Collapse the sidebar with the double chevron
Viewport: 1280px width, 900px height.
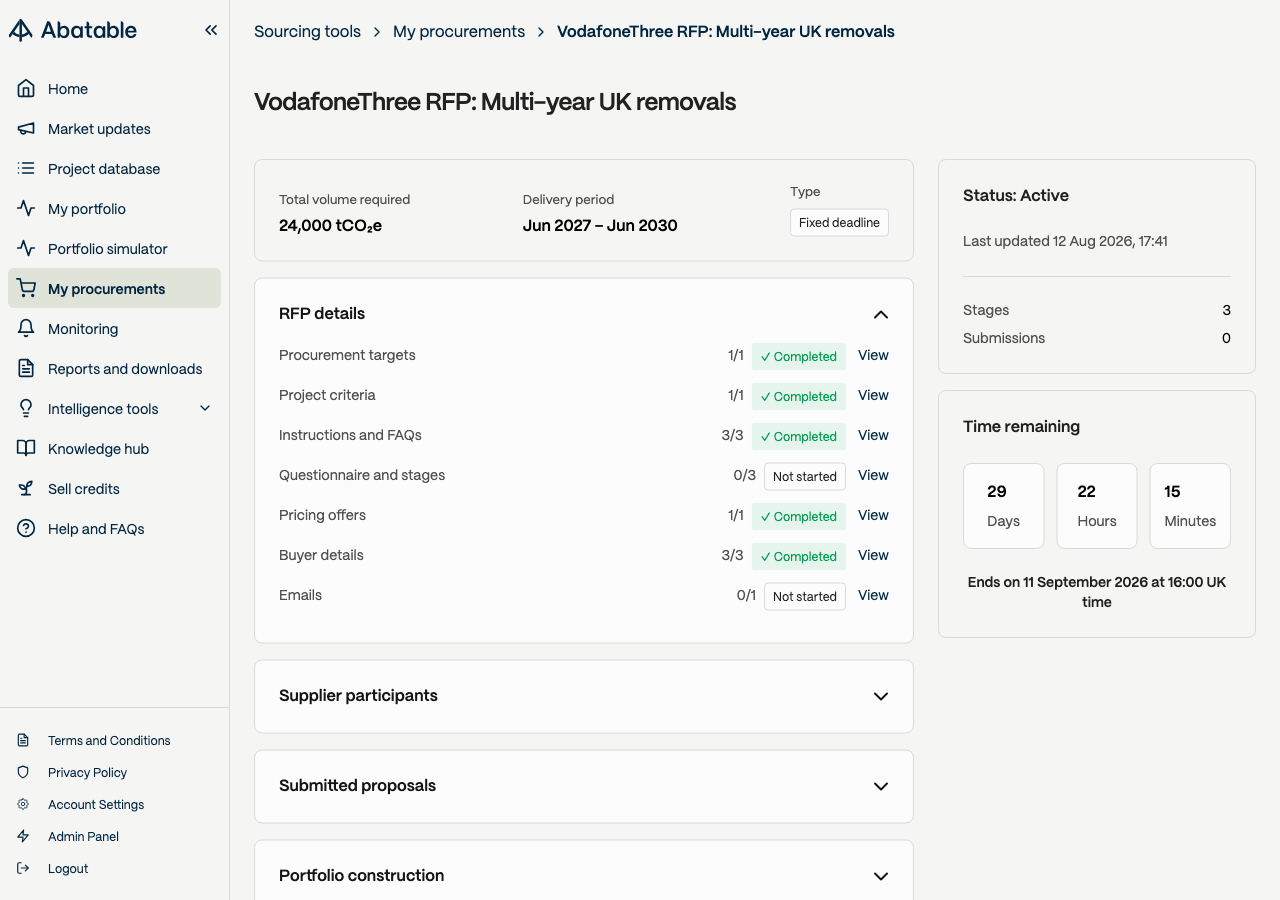coord(211,30)
